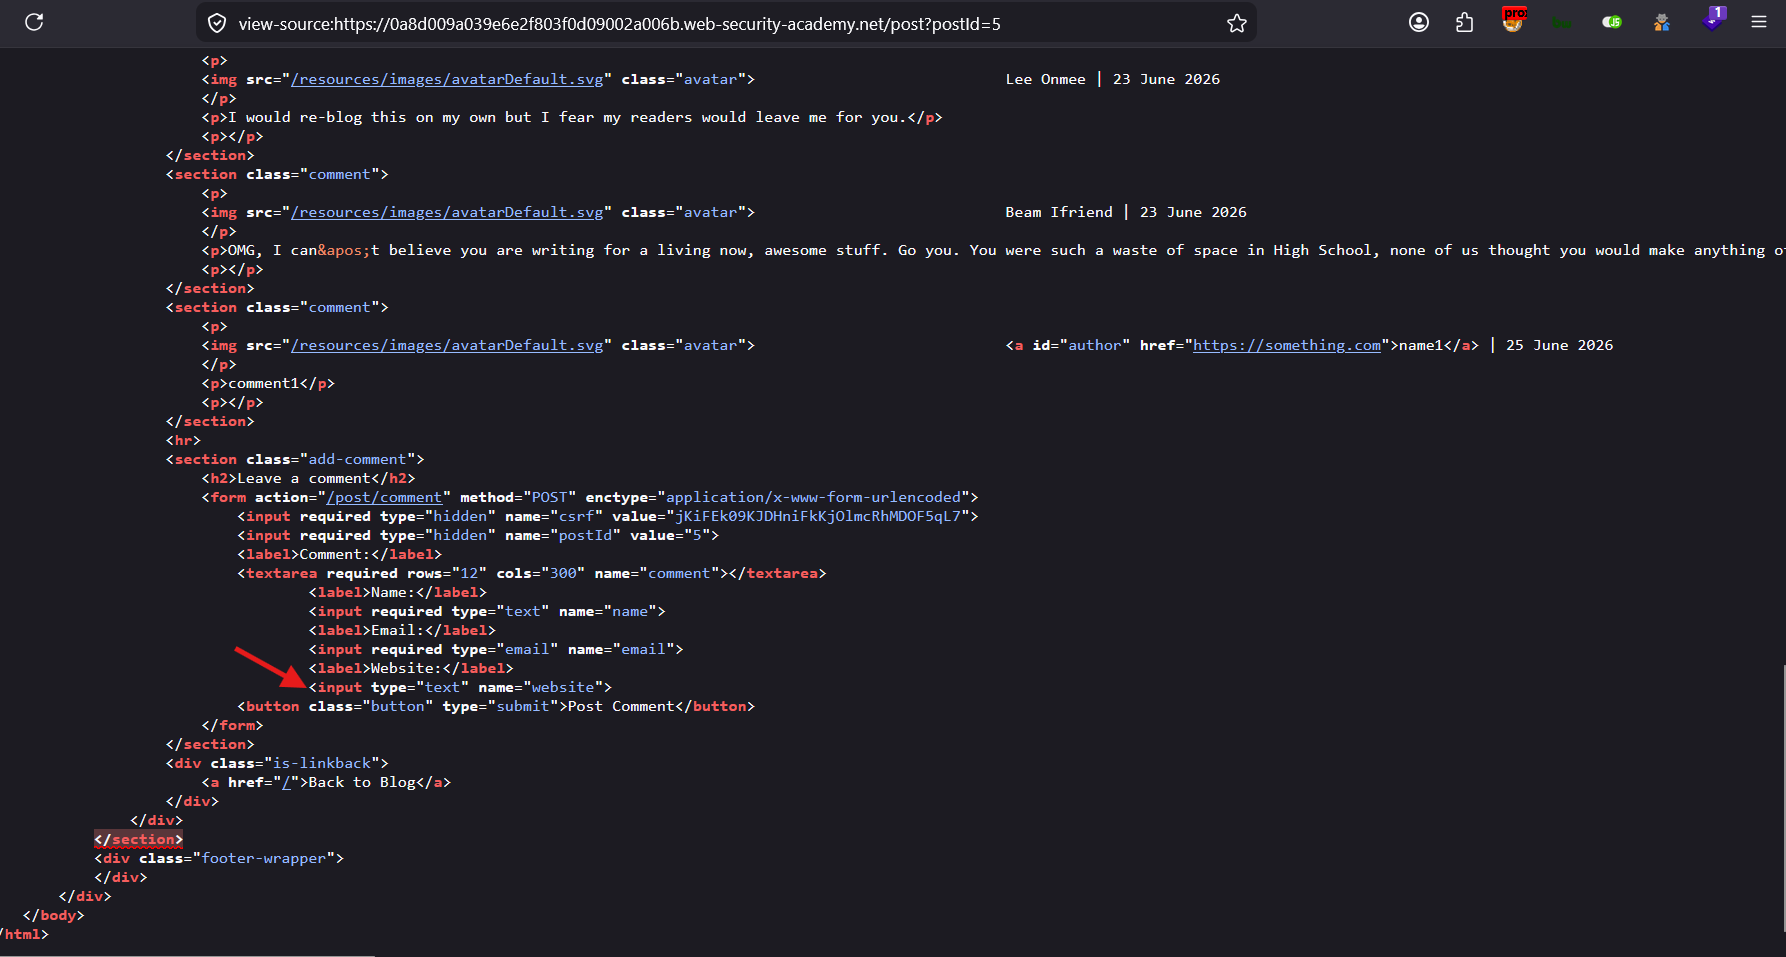Open the extensions puzzle-piece icon
This screenshot has width=1786, height=957.
(1465, 22)
